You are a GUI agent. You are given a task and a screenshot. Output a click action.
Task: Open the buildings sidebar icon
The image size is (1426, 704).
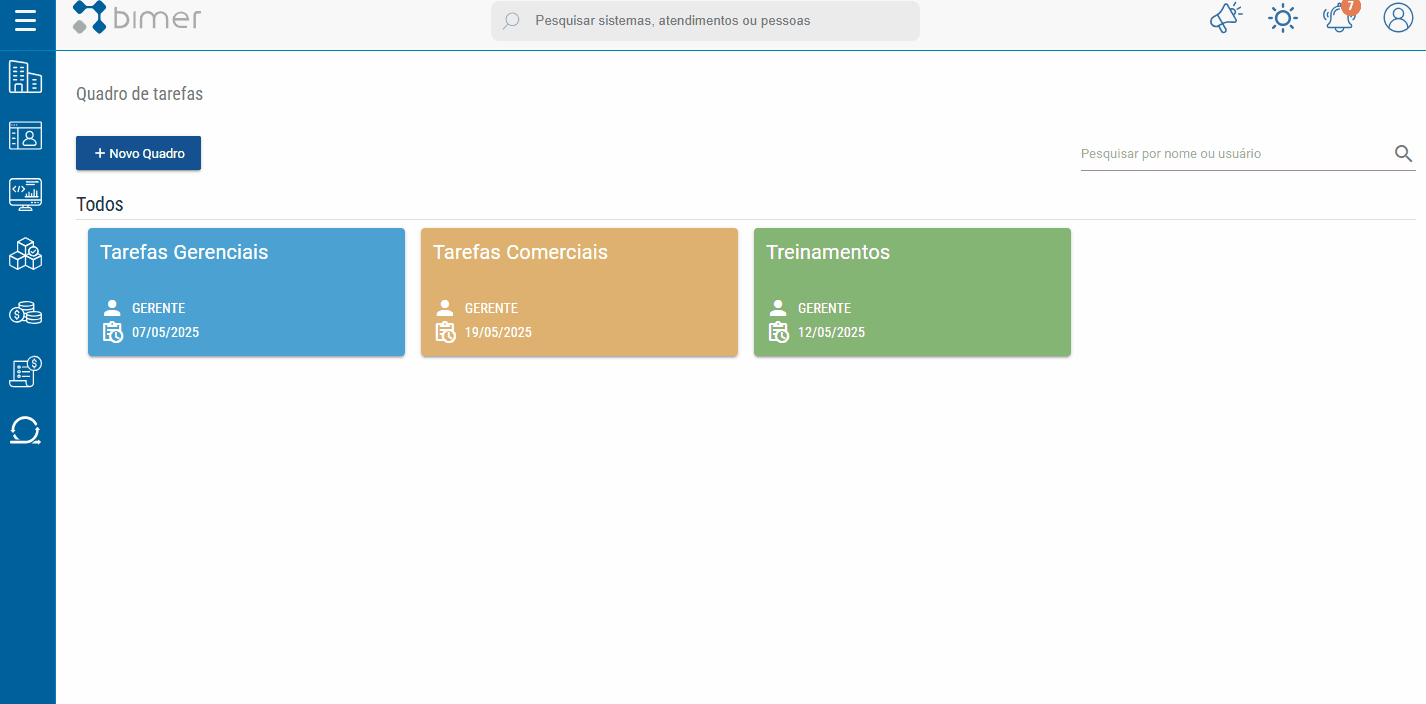[x=25, y=77]
